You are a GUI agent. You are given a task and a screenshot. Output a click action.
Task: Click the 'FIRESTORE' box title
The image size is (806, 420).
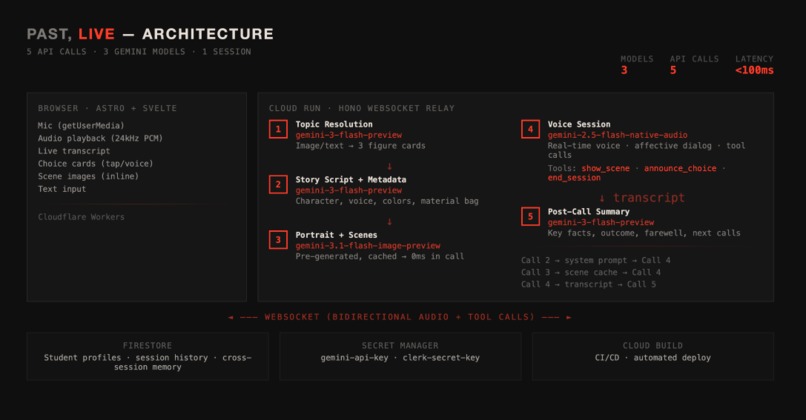click(x=148, y=345)
